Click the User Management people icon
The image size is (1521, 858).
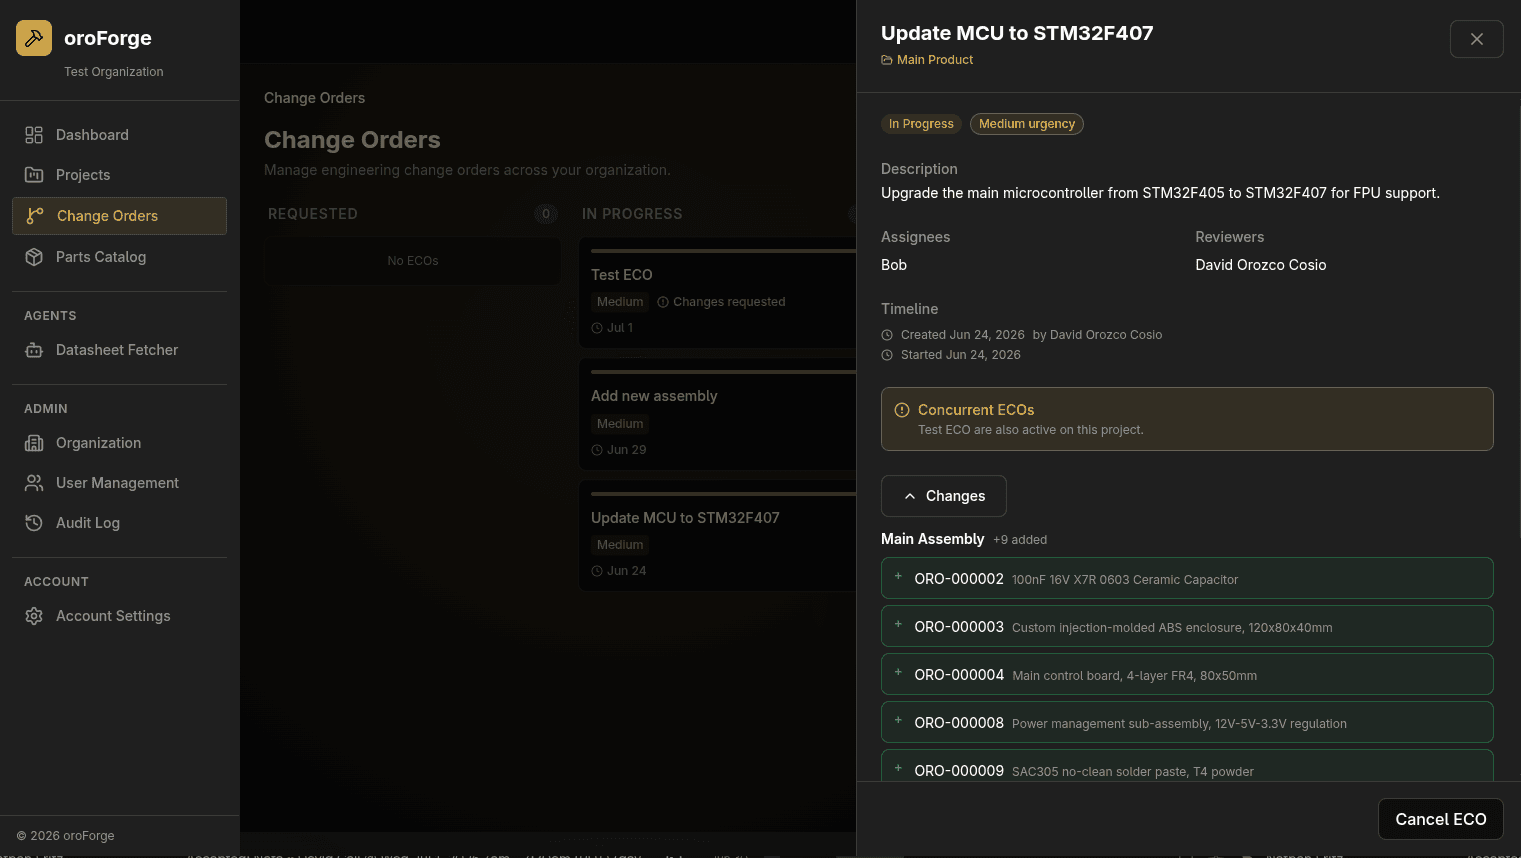click(34, 483)
